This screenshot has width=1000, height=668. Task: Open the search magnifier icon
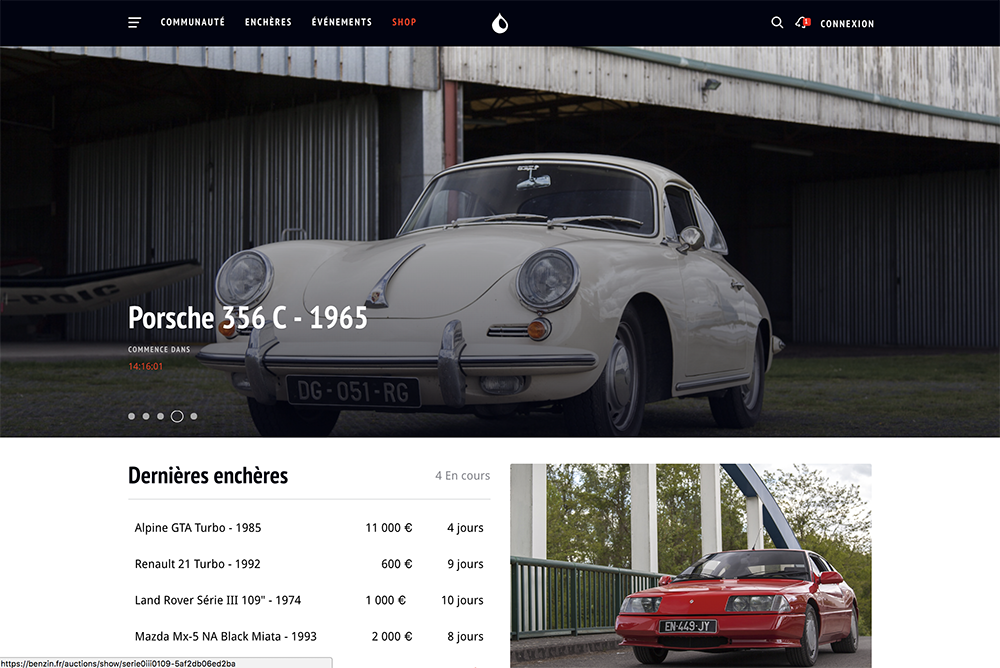coord(777,23)
